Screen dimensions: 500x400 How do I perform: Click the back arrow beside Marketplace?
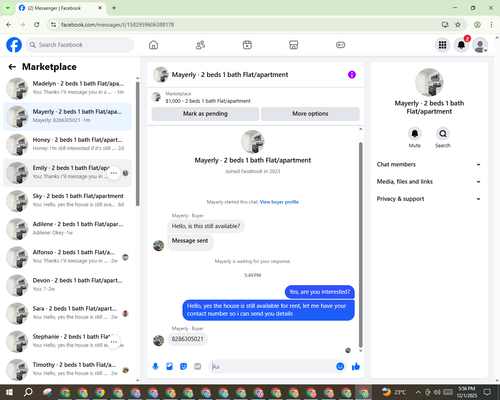[12, 67]
